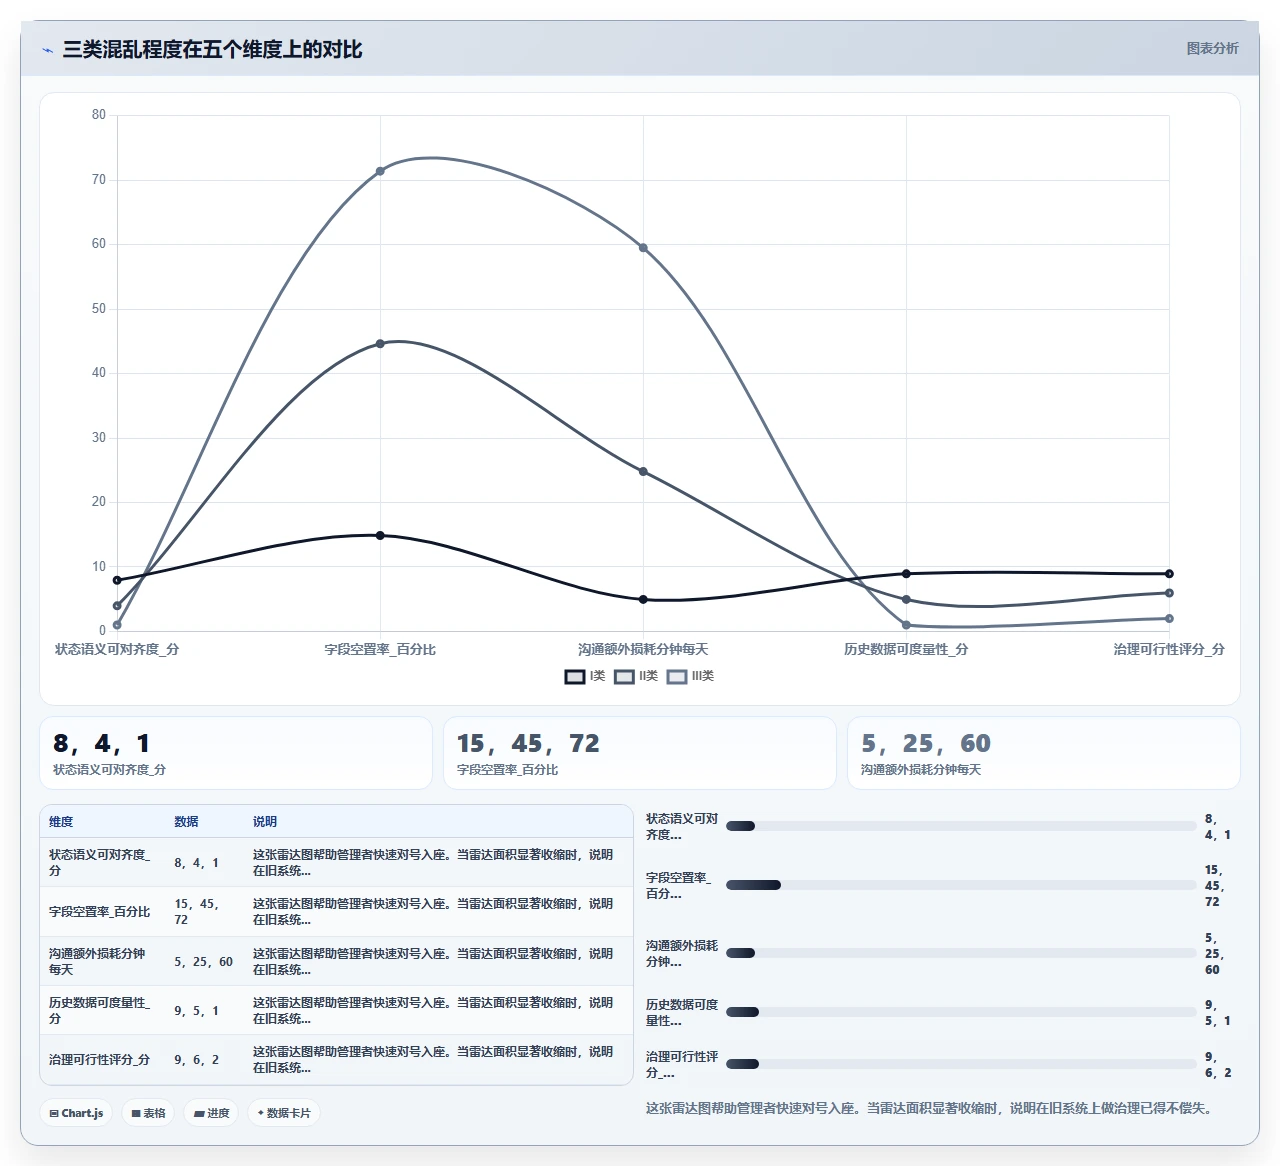Click the 图表分析 label in header
This screenshot has width=1280, height=1166.
click(1212, 48)
